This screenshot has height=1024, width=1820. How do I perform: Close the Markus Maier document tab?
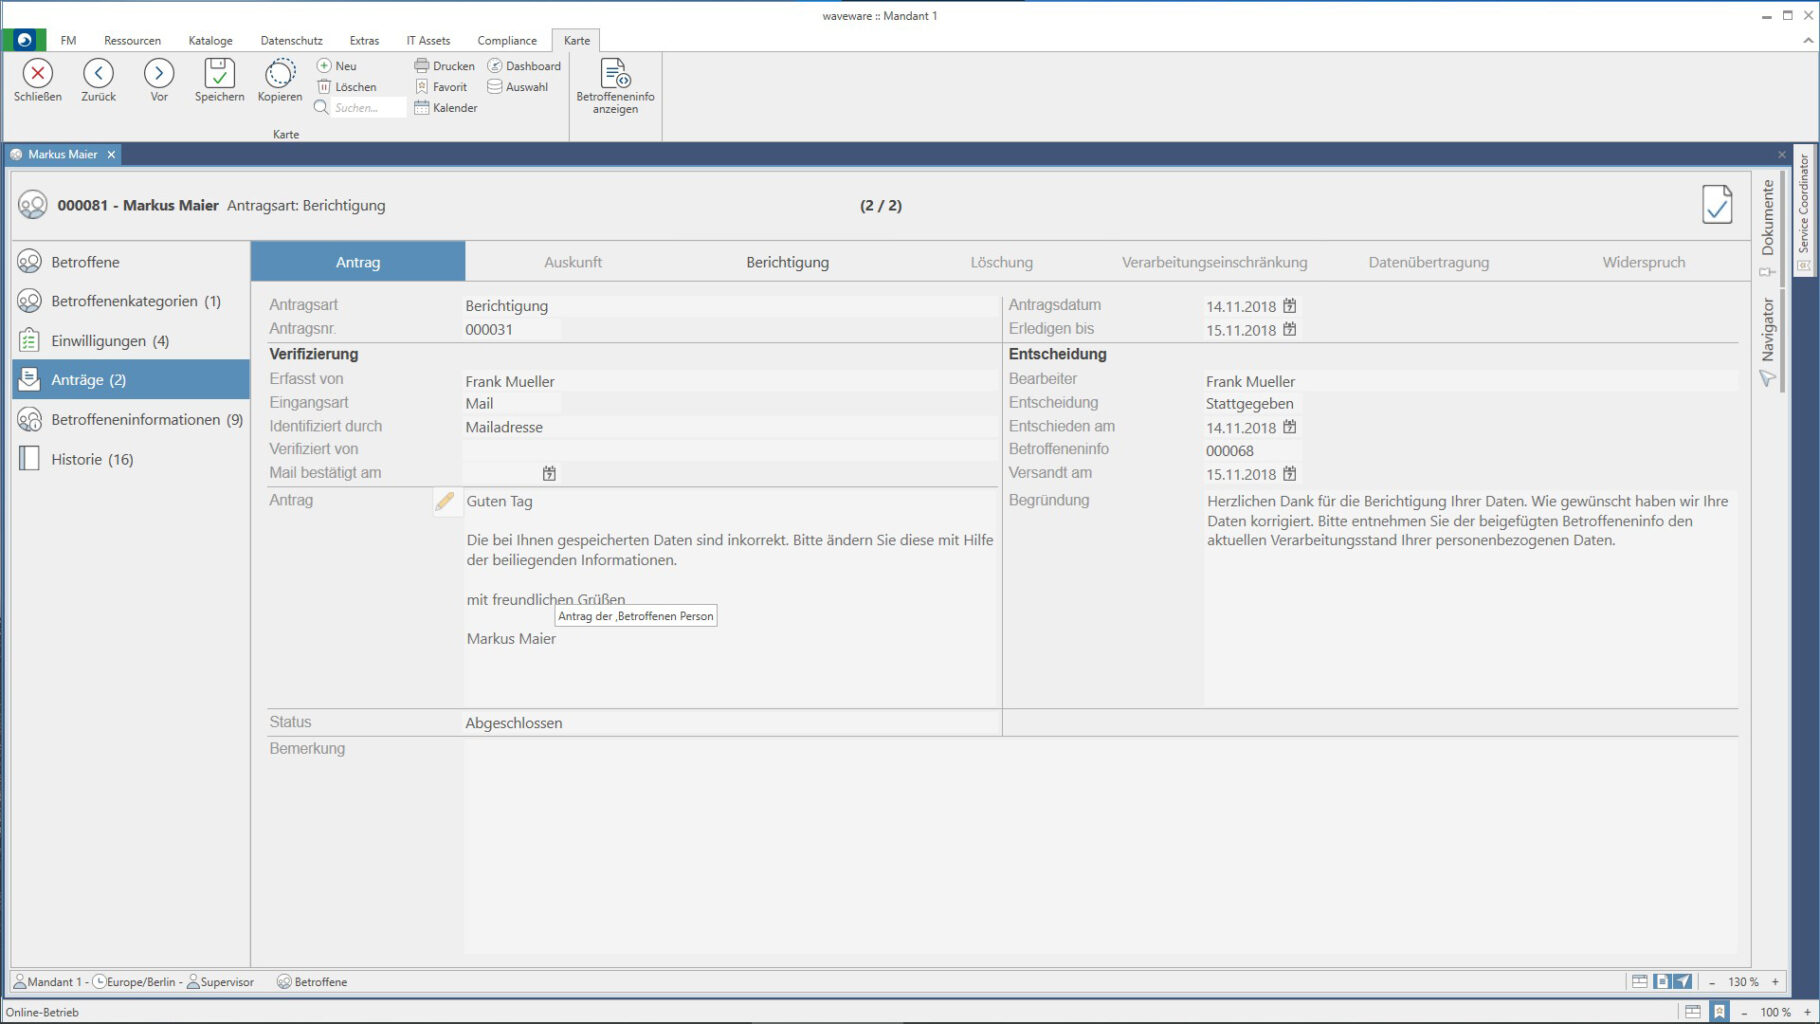pyautogui.click(x=112, y=154)
